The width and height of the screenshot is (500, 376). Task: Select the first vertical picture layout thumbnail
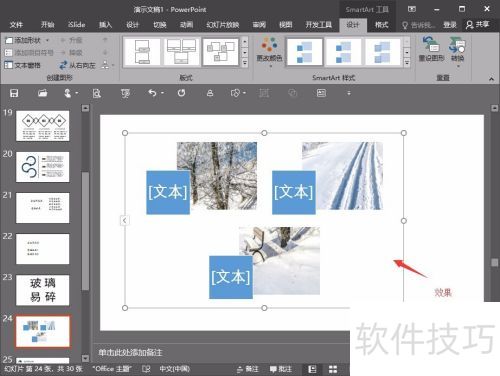[142, 52]
